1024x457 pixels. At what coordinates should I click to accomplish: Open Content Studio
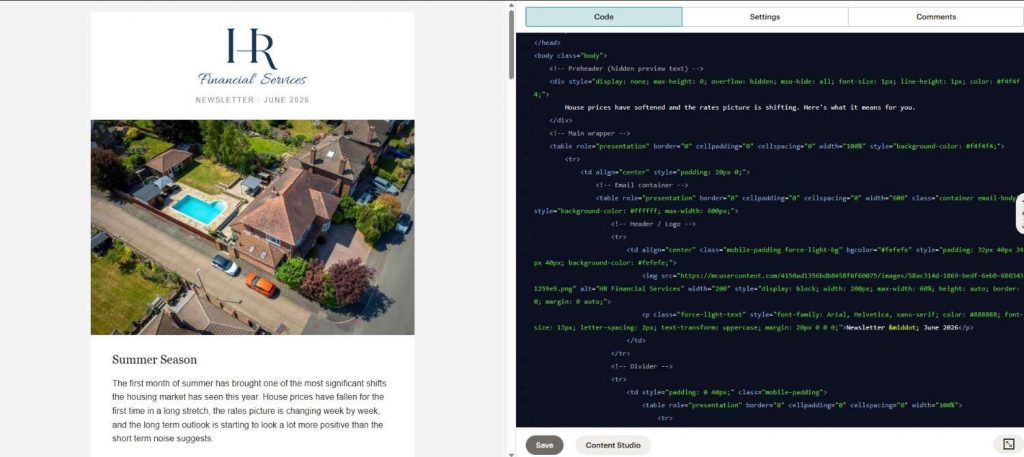click(613, 445)
